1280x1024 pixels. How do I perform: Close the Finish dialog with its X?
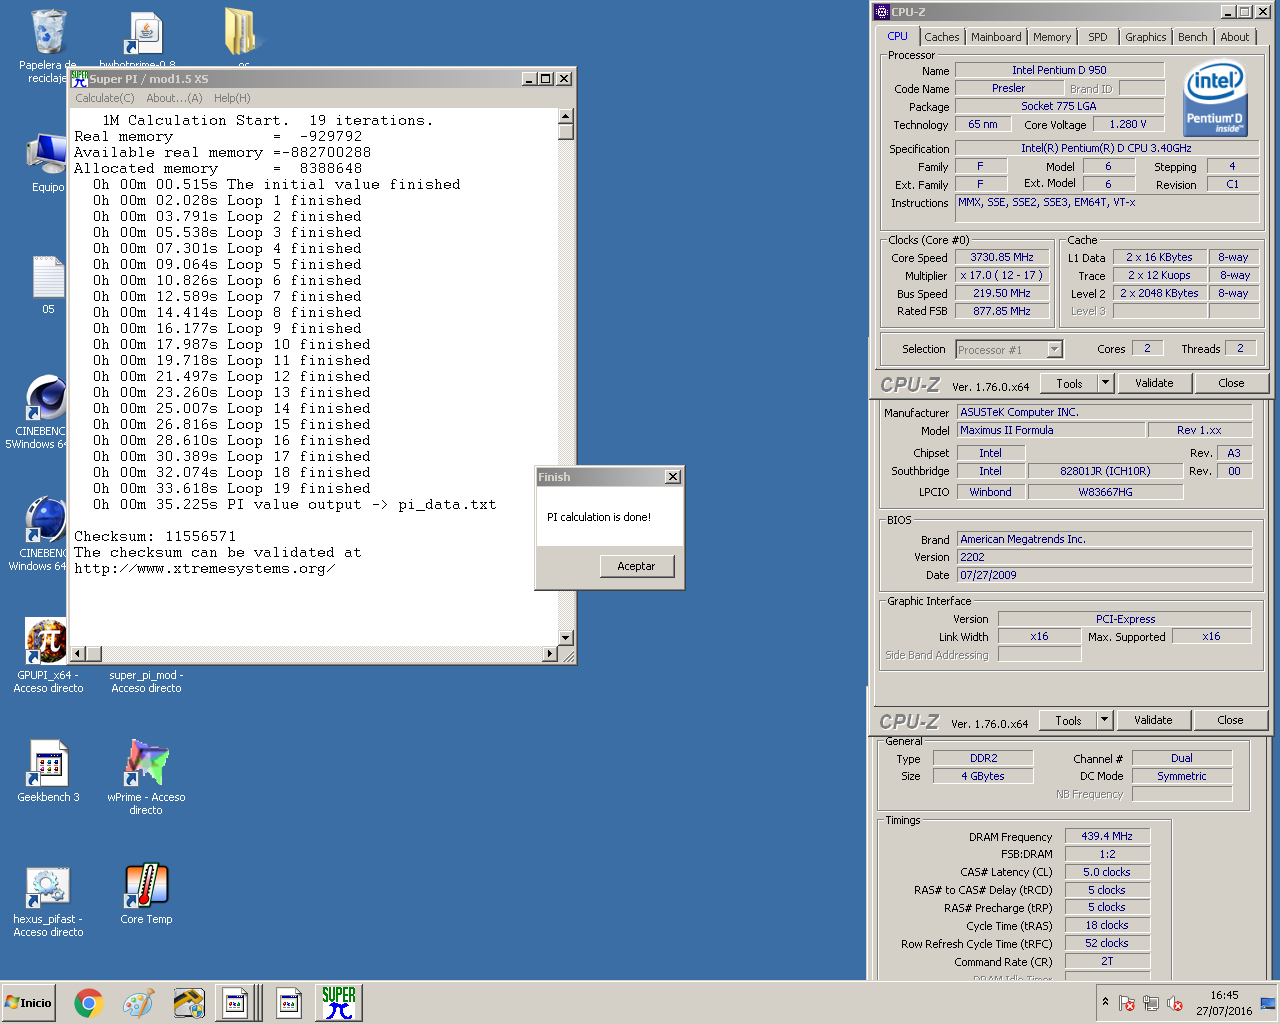tap(673, 477)
